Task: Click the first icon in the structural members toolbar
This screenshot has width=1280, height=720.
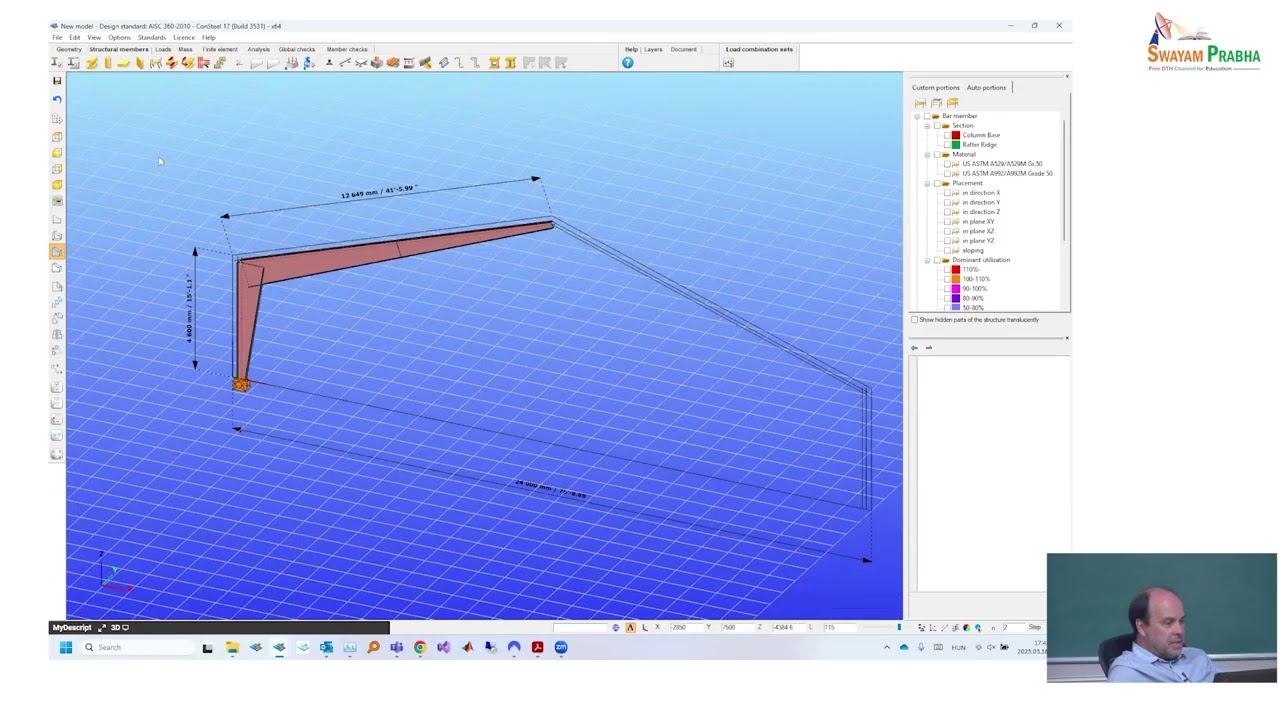Action: pyautogui.click(x=57, y=63)
